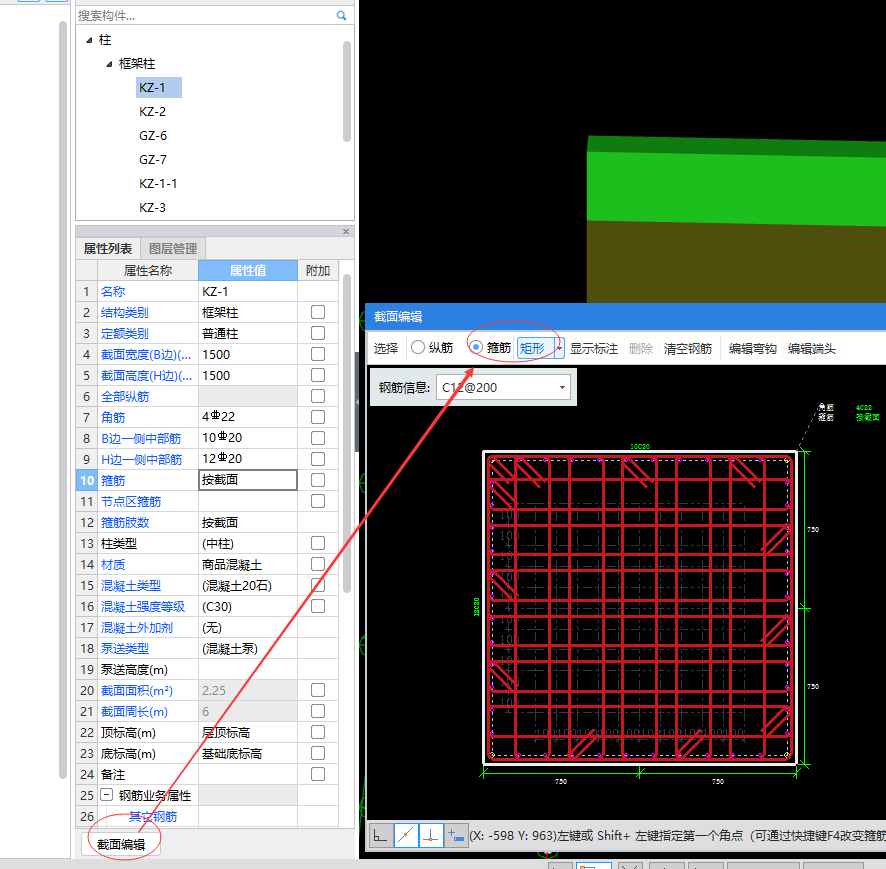Collapse the 钢筋业务属性 group

click(106, 795)
